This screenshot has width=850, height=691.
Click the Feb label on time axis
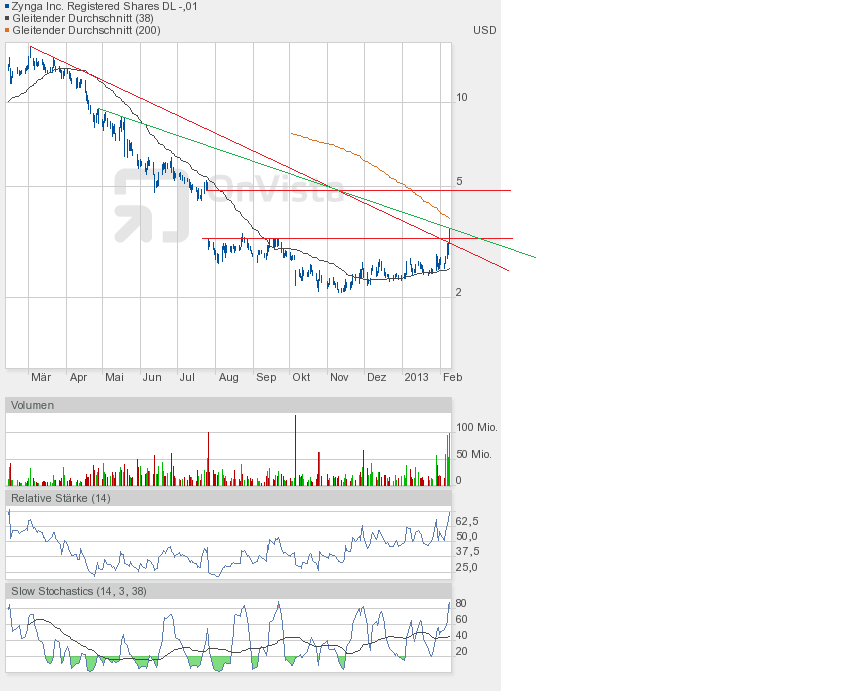(x=452, y=377)
